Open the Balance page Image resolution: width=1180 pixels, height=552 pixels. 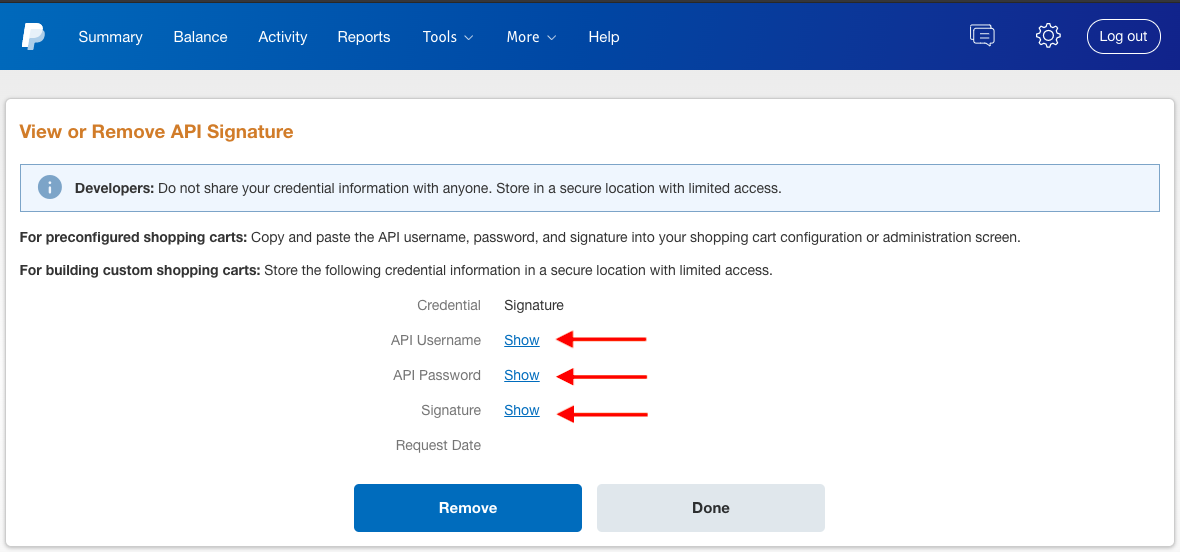tap(200, 37)
